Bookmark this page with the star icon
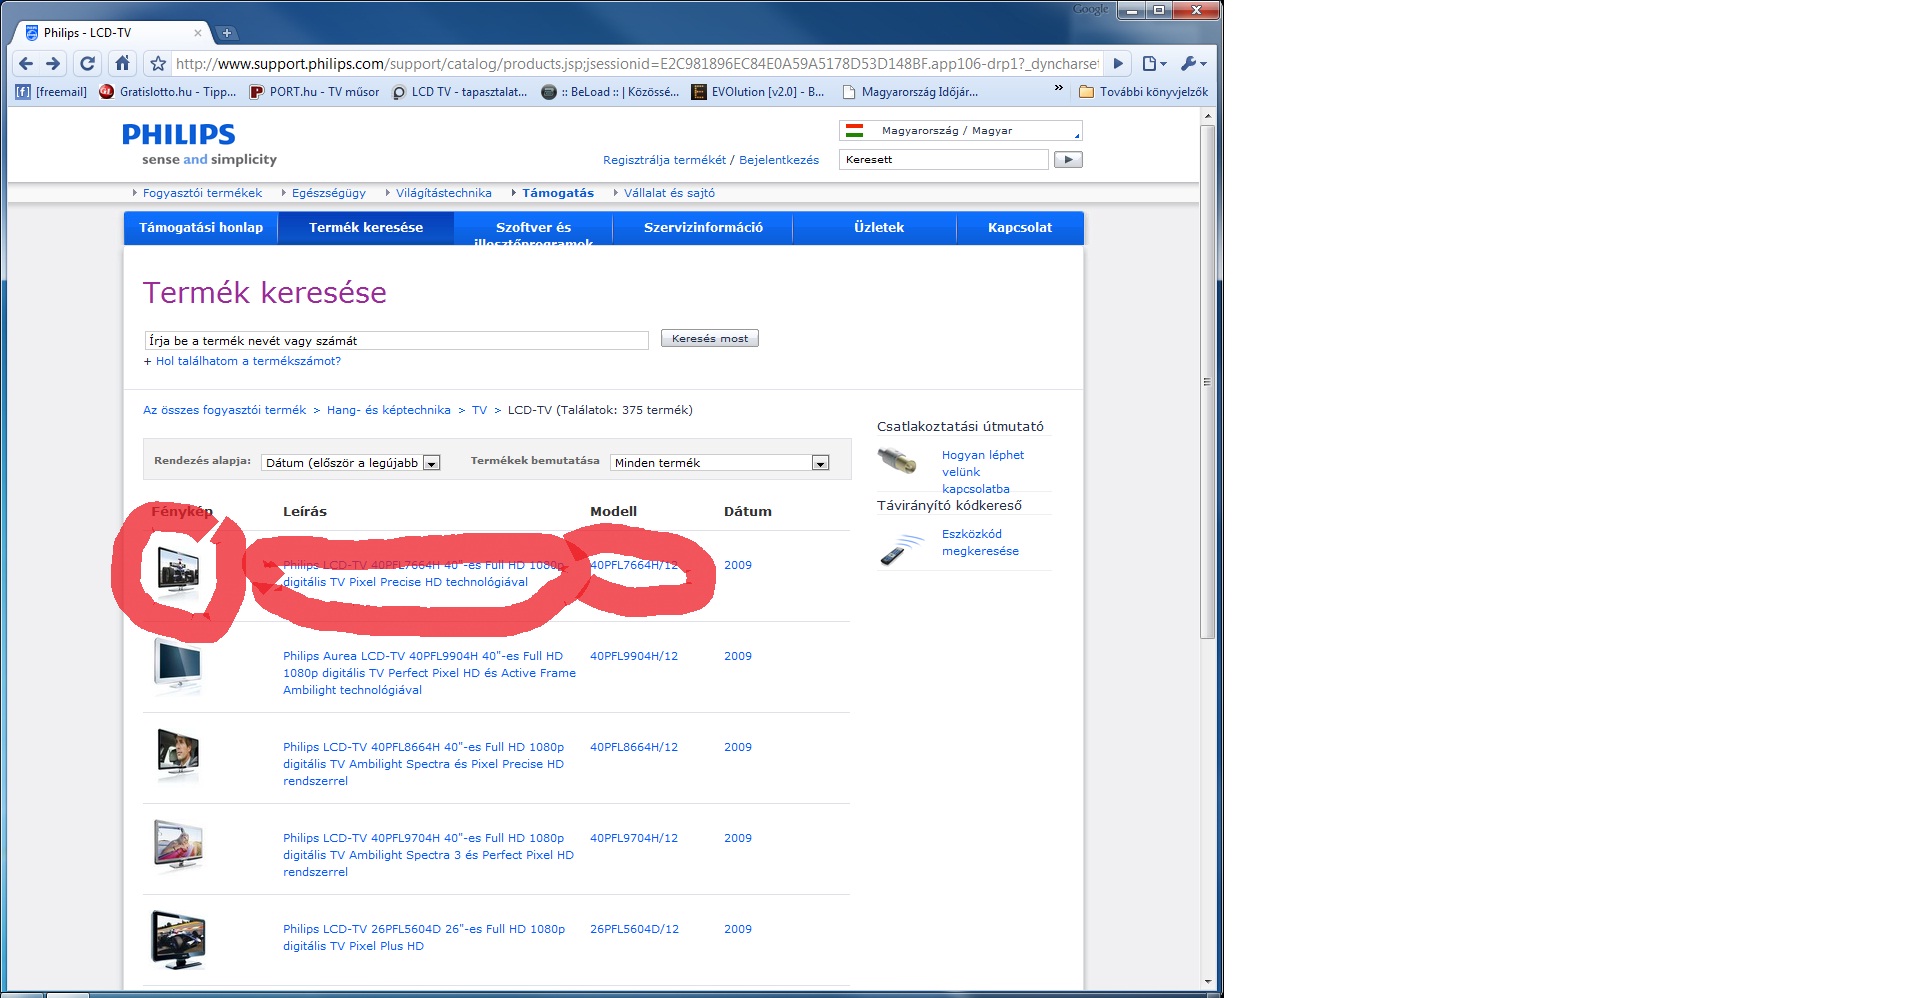 pyautogui.click(x=158, y=64)
